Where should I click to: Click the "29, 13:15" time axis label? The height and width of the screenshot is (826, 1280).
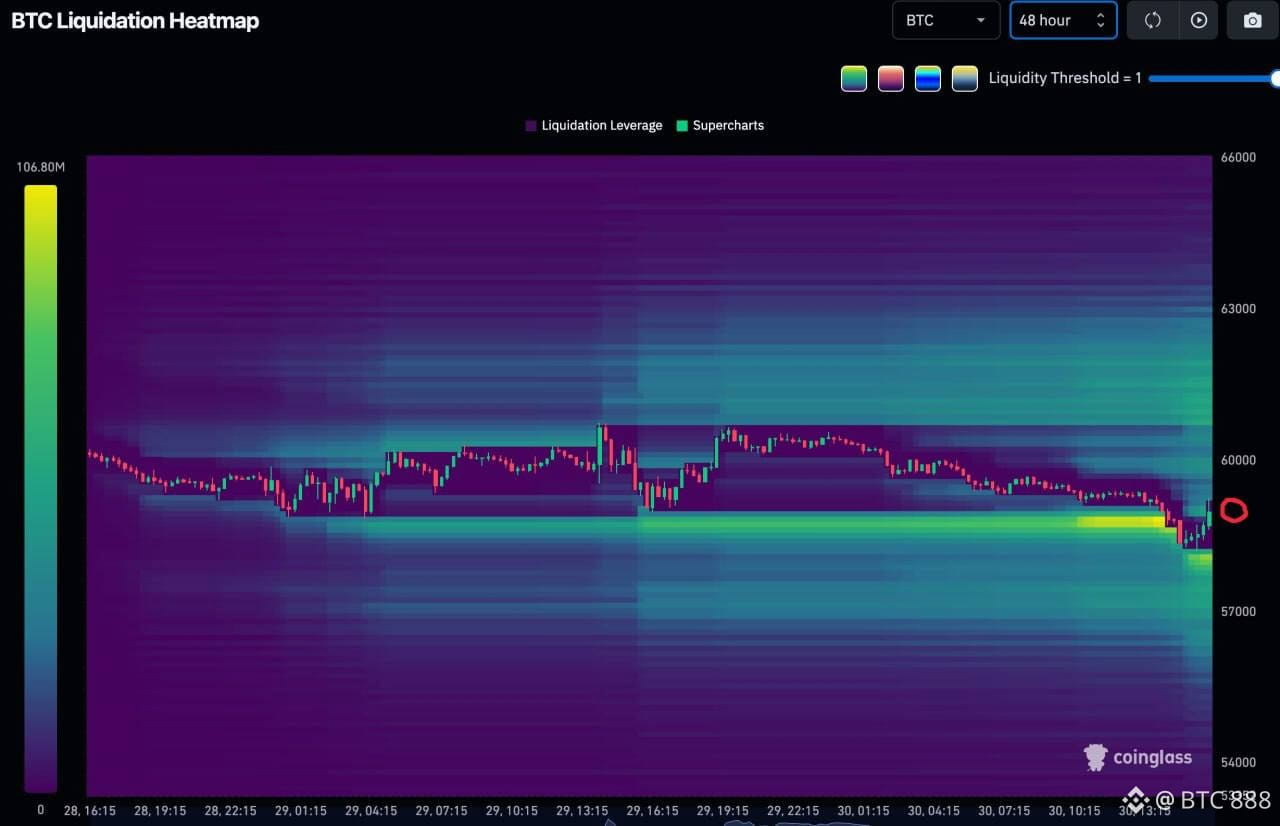[582, 811]
